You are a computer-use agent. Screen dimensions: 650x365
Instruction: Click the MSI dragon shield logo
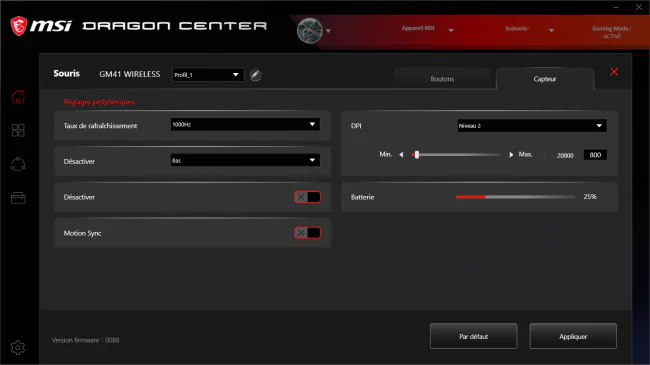19,26
